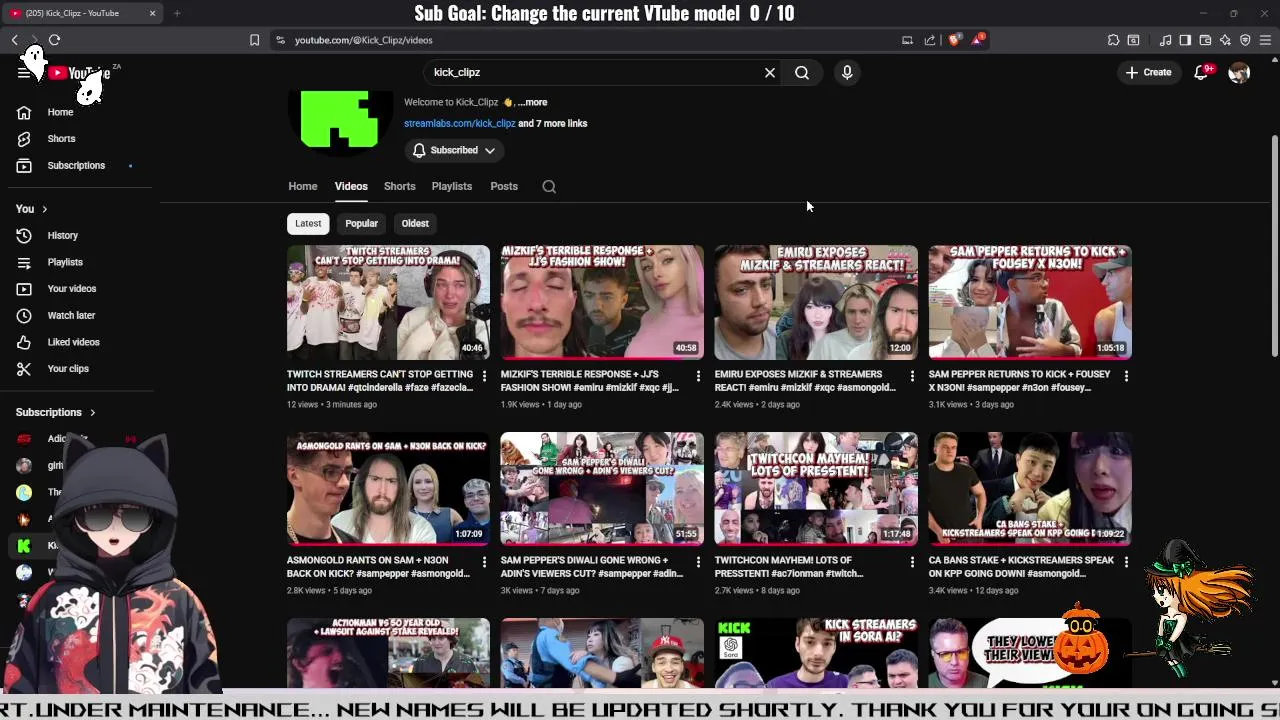The width and height of the screenshot is (1280, 720).
Task: Expand the Subscriptions section chevron
Action: tap(92, 412)
